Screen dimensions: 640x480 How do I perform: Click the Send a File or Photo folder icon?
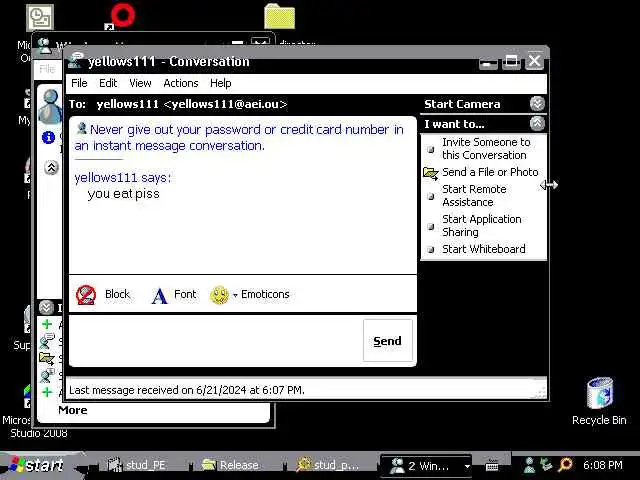click(x=430, y=173)
